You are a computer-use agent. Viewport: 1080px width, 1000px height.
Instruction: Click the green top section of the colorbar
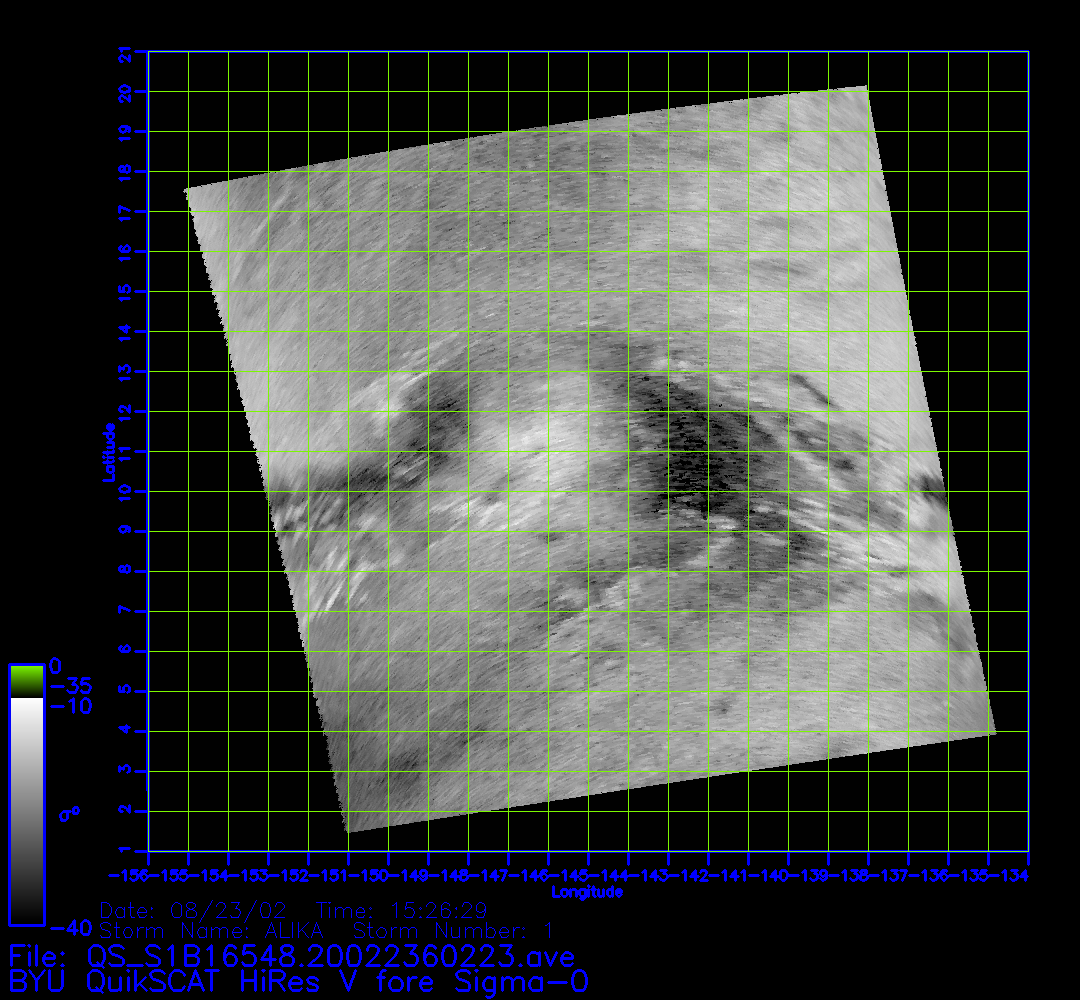pos(26,682)
